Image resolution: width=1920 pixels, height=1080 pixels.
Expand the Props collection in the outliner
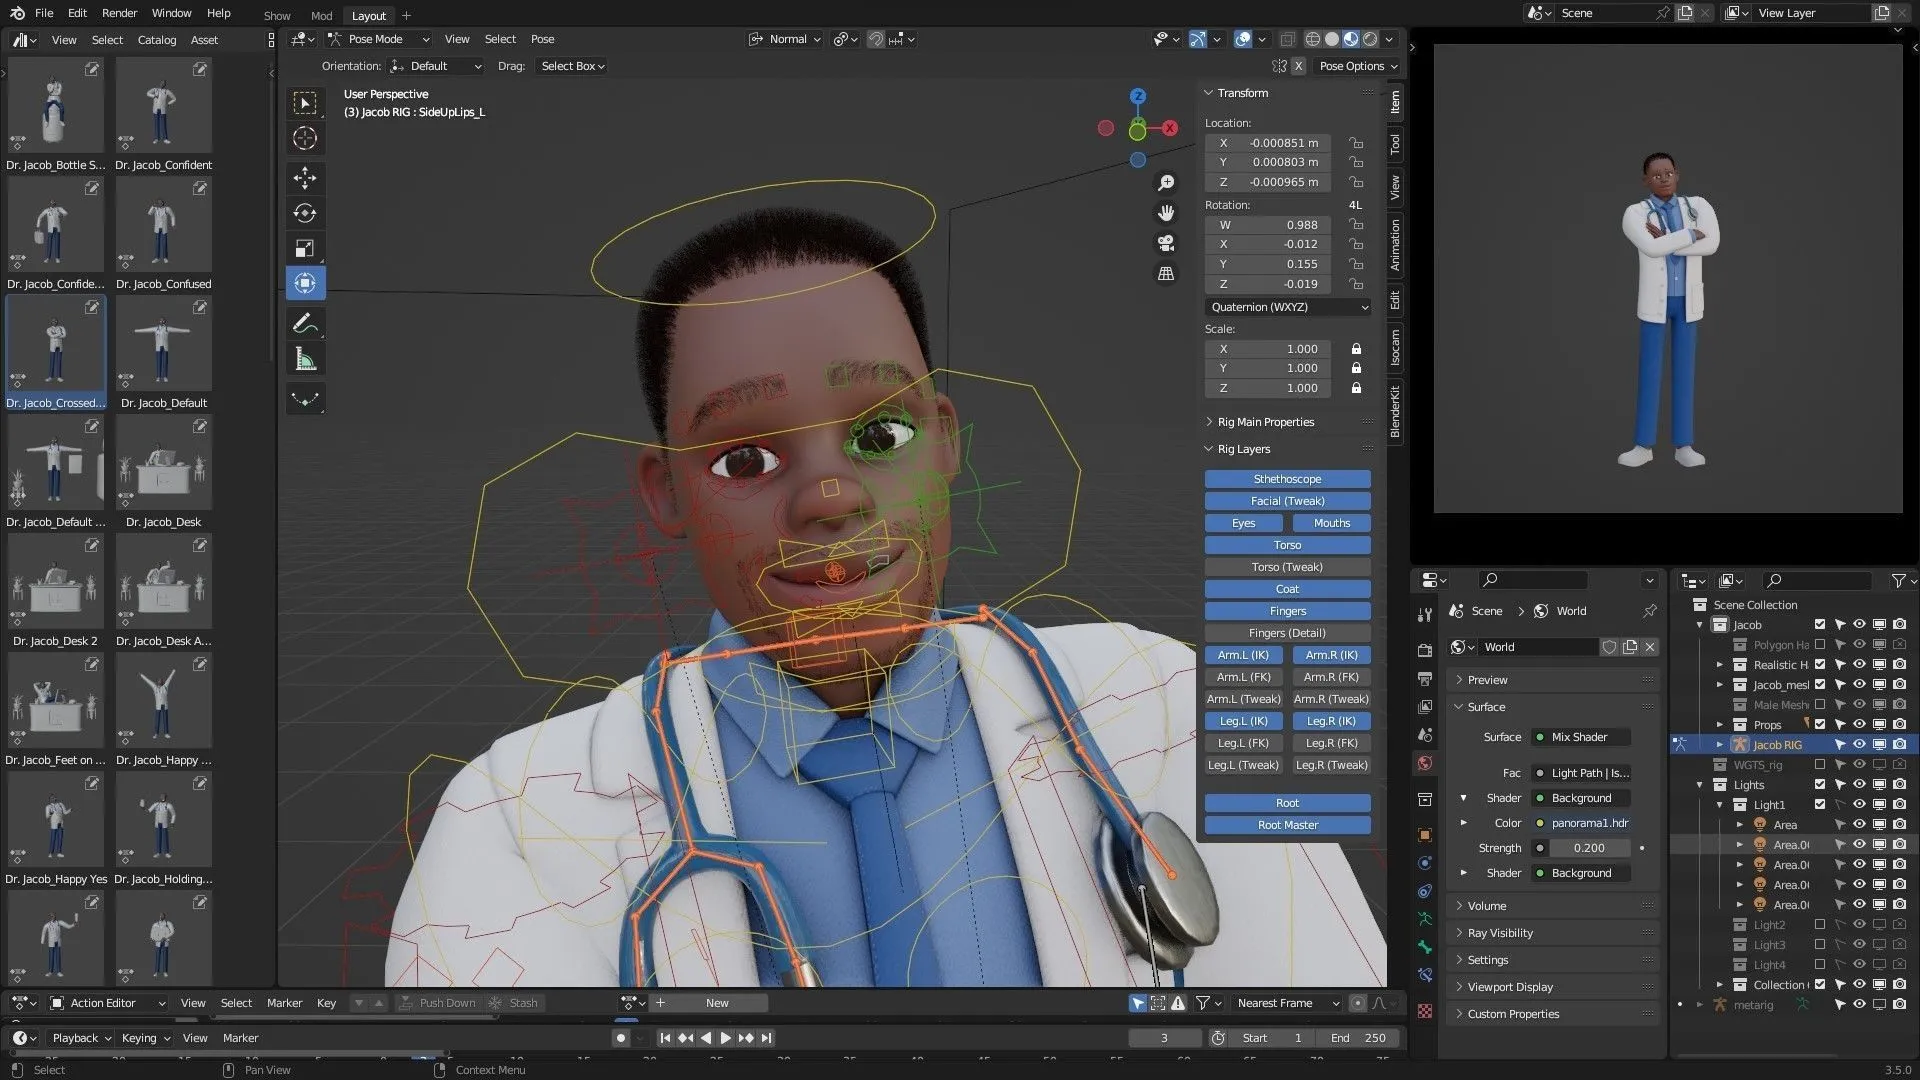(x=1719, y=724)
